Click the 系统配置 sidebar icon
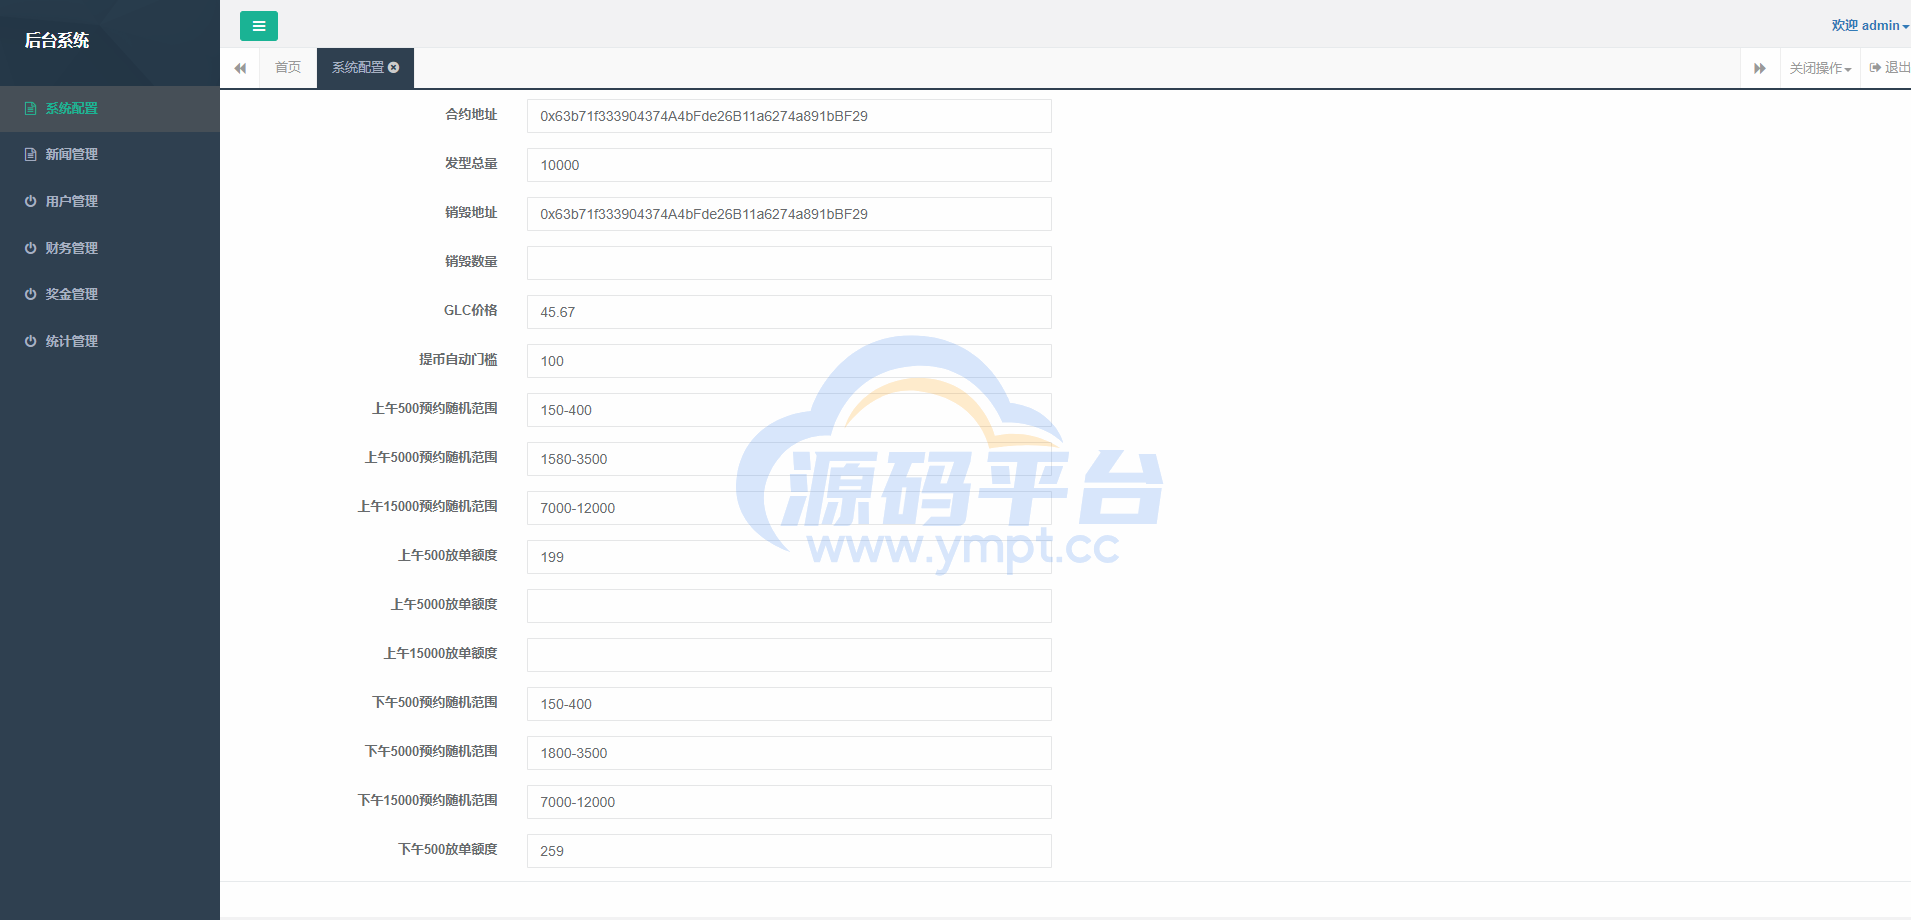This screenshot has width=1911, height=920. tap(30, 108)
